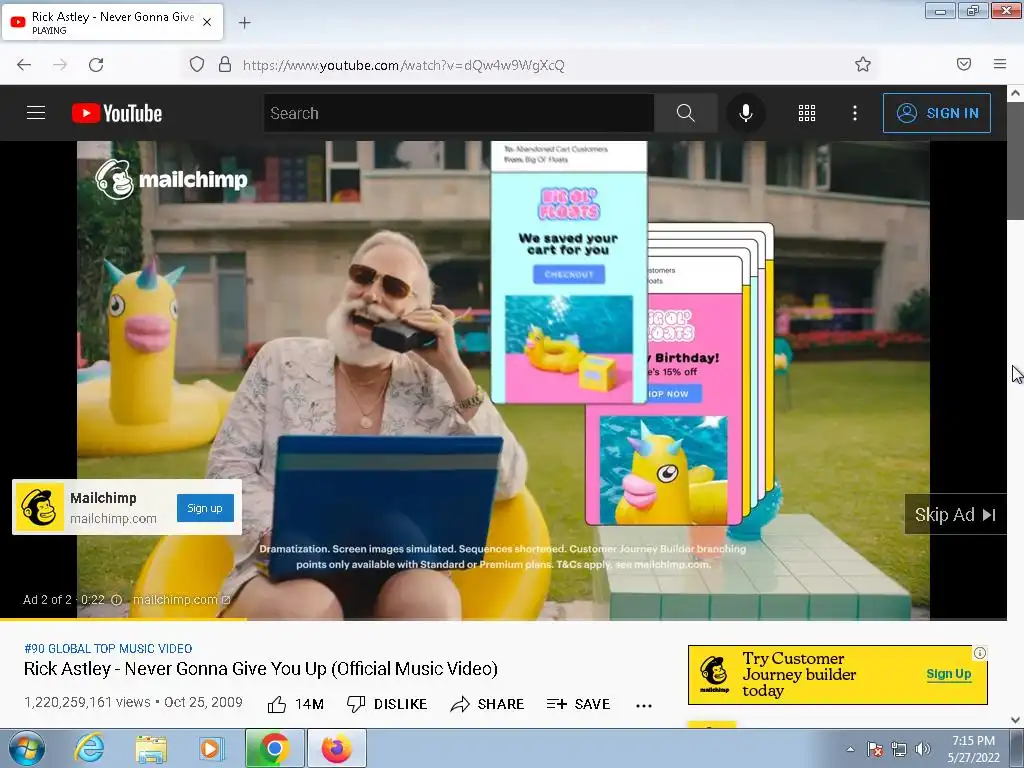Open the network tray icon
Viewport: 1024px width, 768px height.
[899, 749]
